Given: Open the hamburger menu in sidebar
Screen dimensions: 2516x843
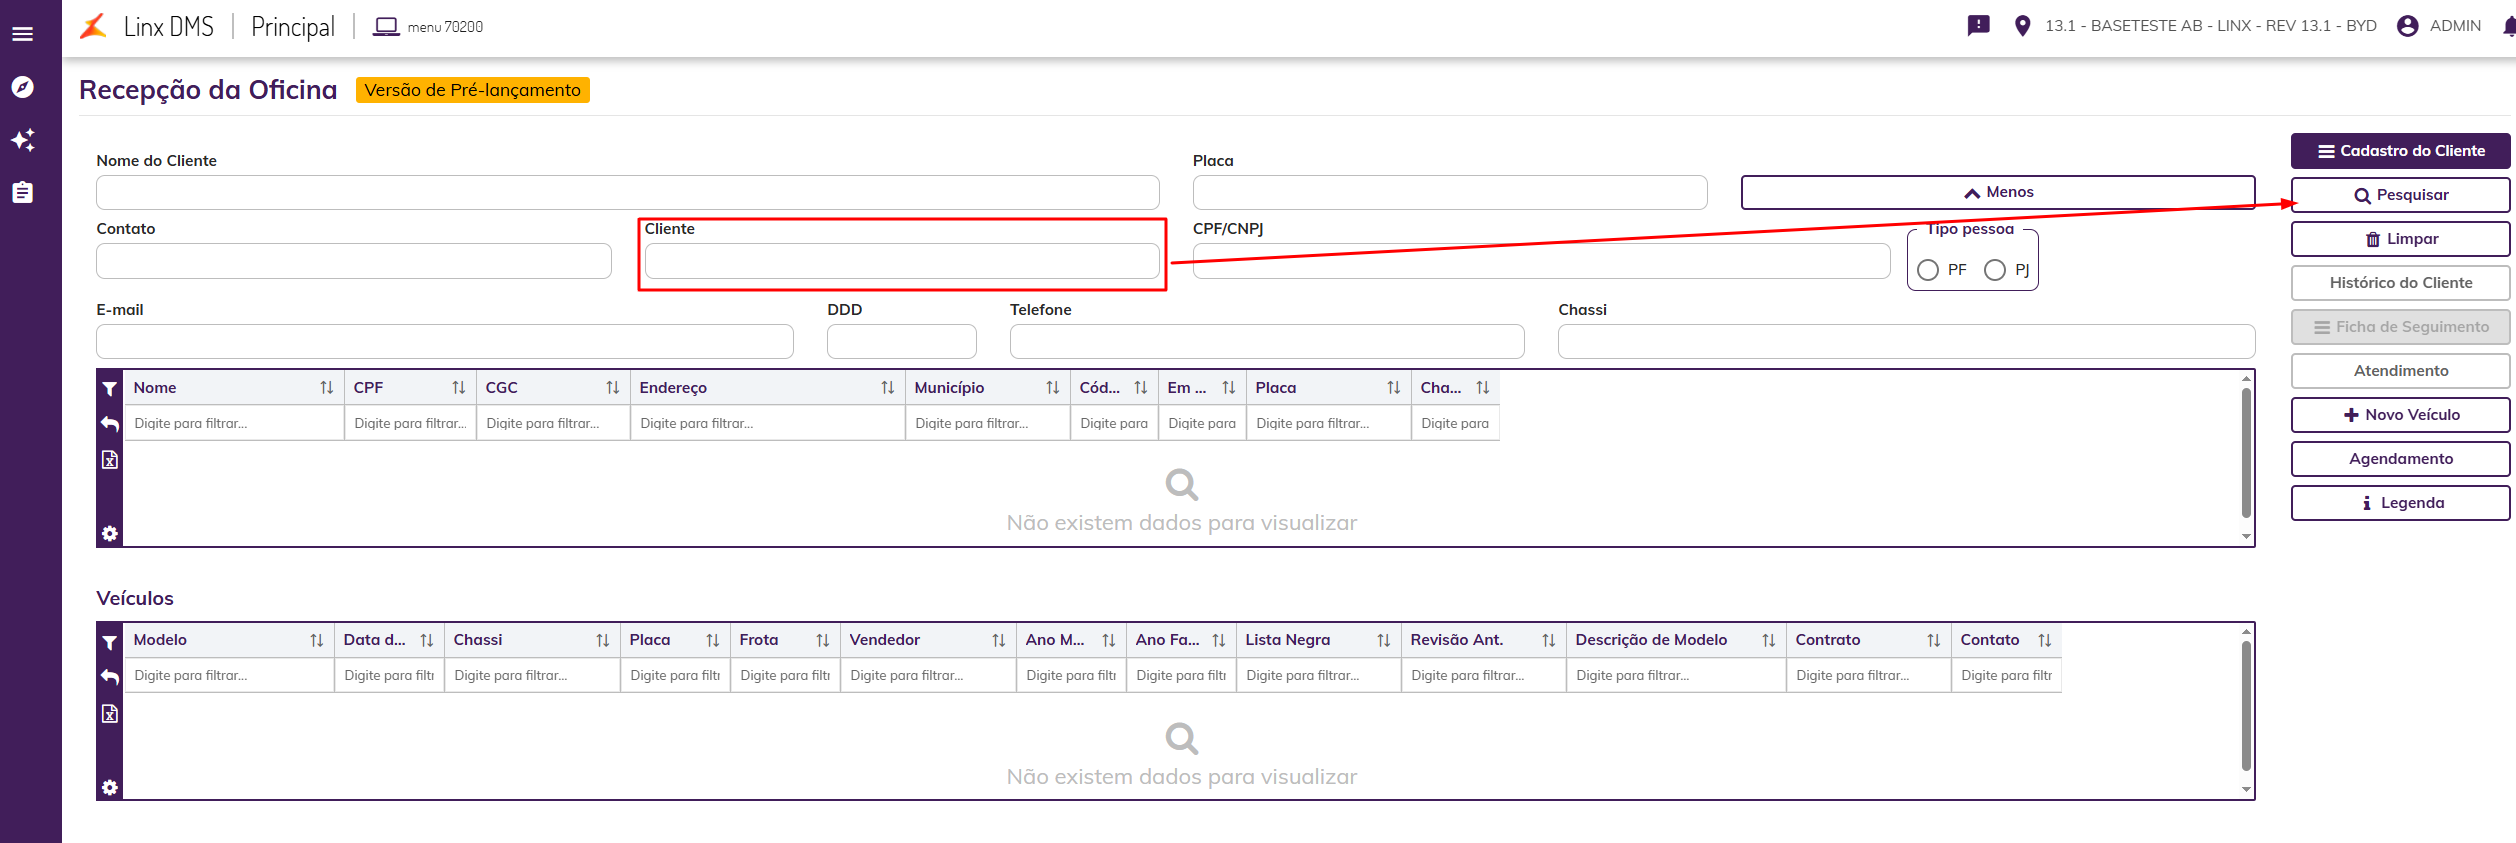Looking at the screenshot, I should [x=22, y=34].
